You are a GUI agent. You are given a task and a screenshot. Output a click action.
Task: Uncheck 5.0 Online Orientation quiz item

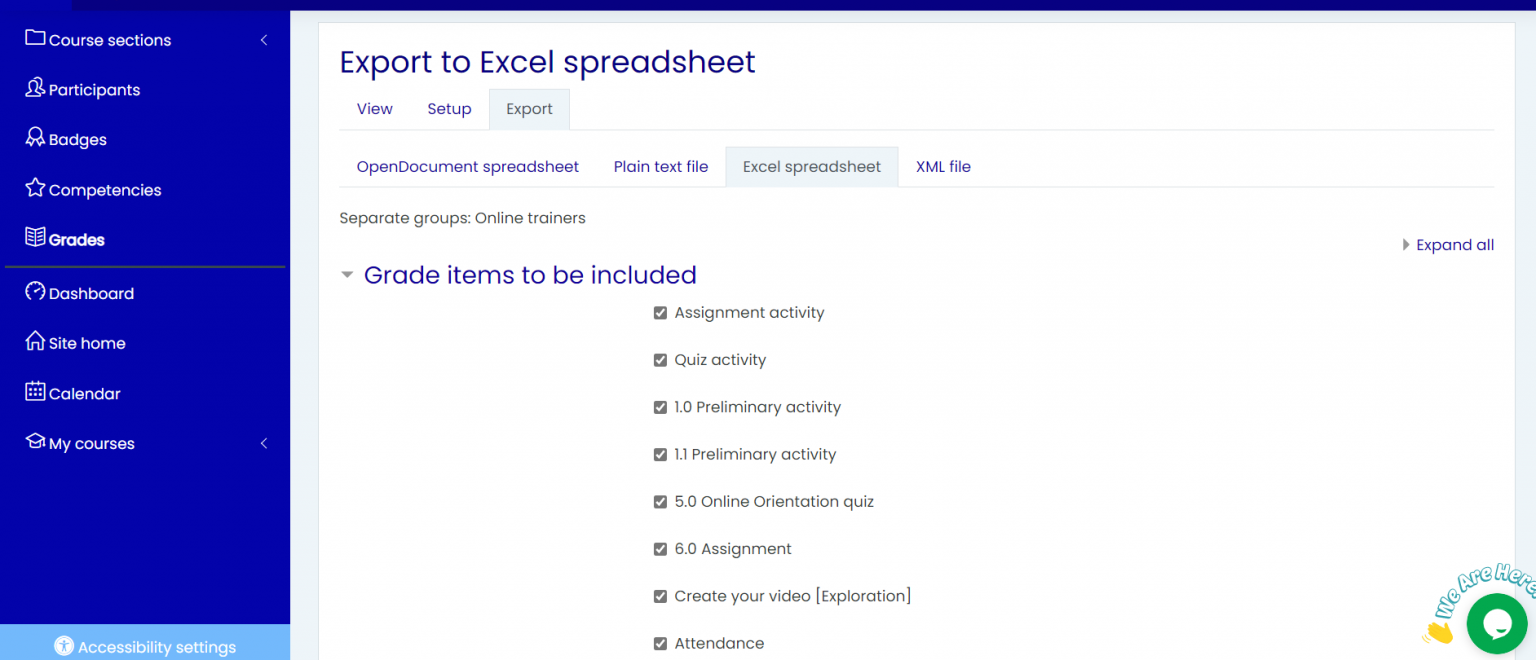tap(660, 501)
